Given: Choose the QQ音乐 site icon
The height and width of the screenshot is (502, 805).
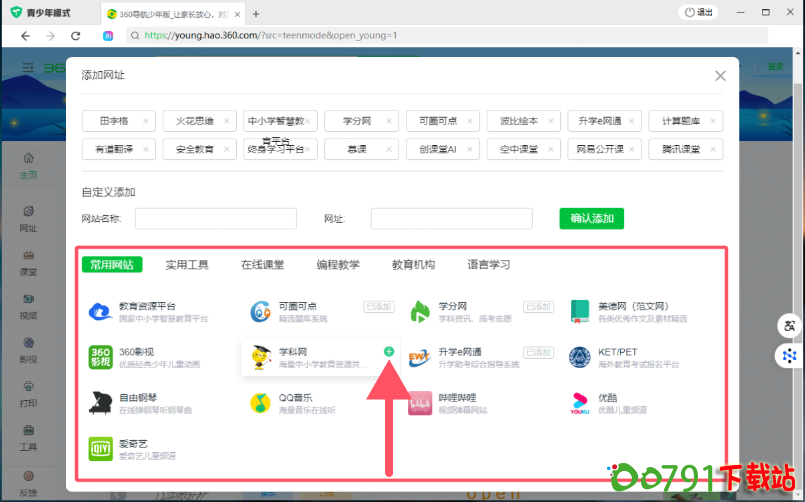Looking at the screenshot, I should pyautogui.click(x=261, y=402).
